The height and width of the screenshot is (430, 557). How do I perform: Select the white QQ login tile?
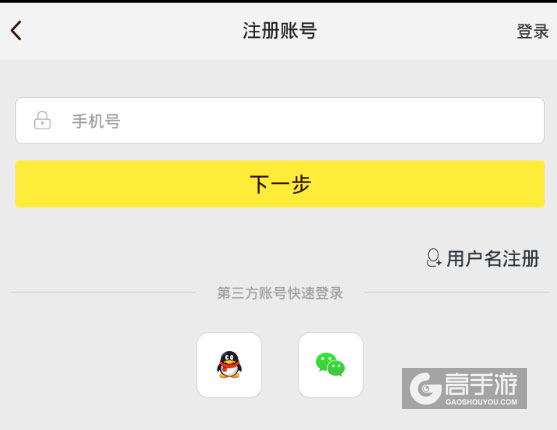coord(229,365)
